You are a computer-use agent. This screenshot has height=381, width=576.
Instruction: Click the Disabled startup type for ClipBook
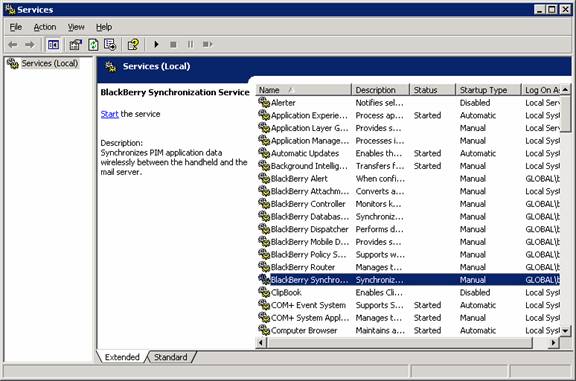(475, 292)
